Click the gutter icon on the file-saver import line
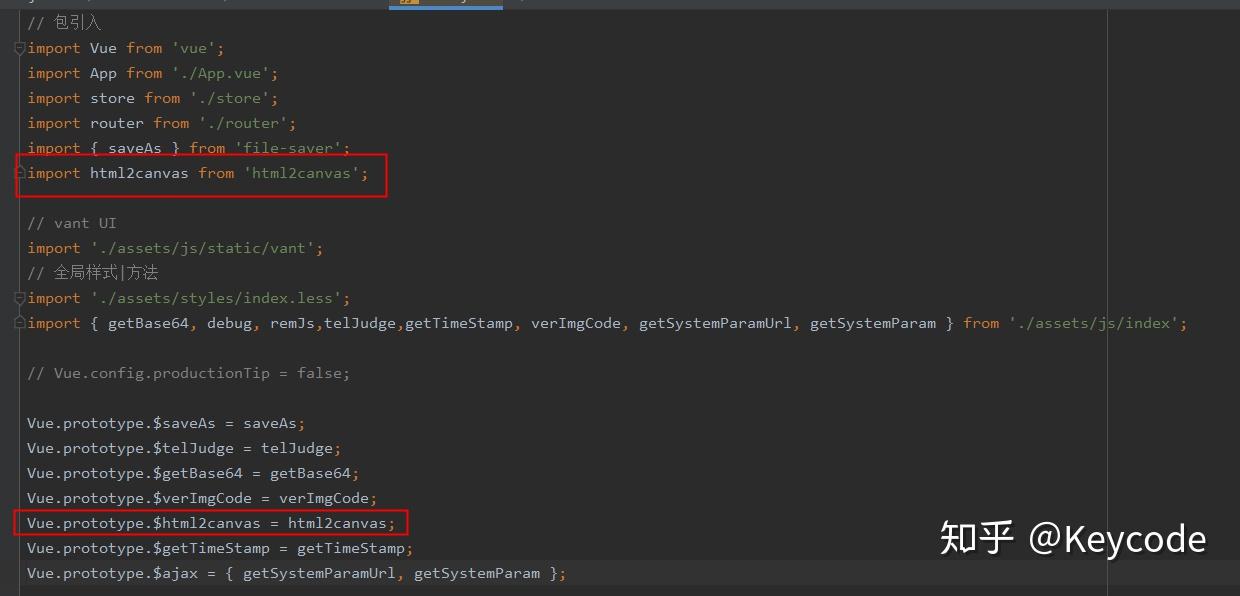1240x596 pixels. 18,147
